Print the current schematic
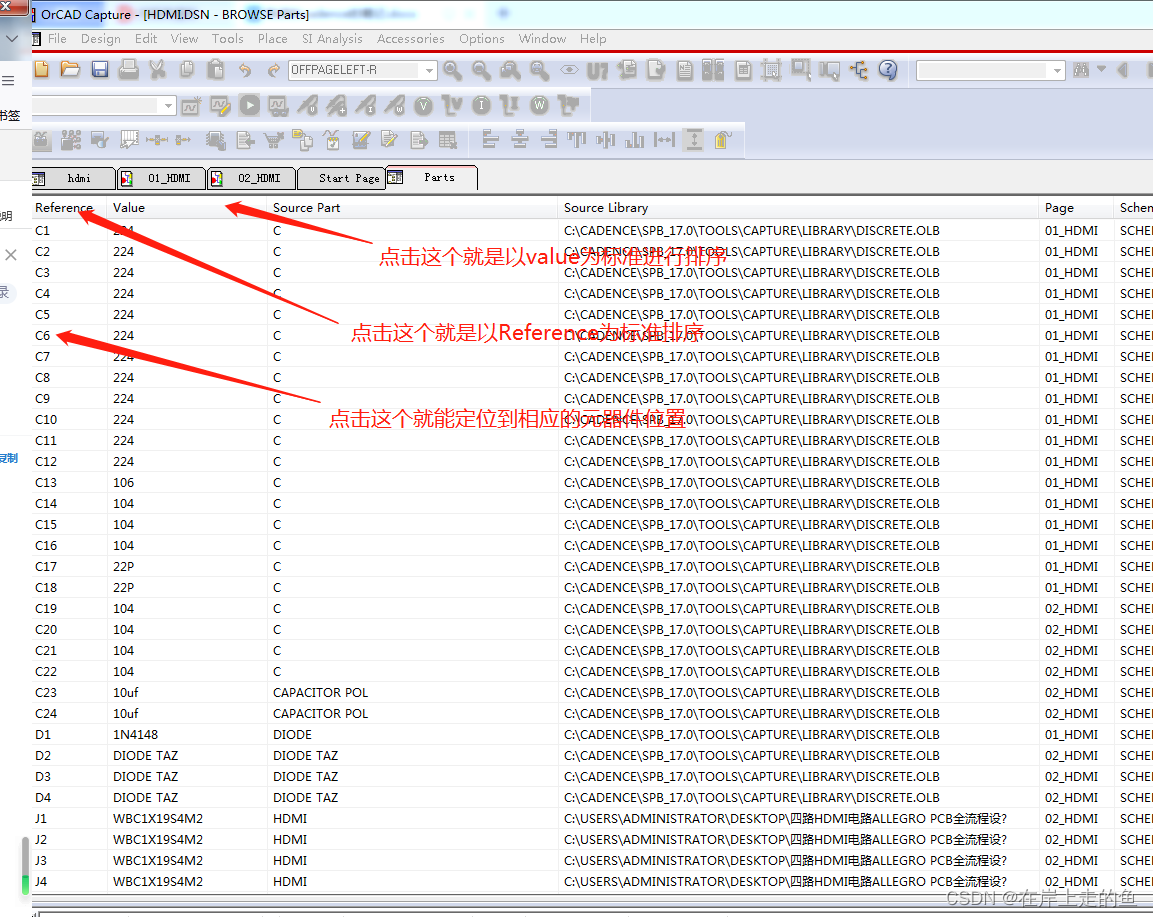The width and height of the screenshot is (1153, 917). pyautogui.click(x=127, y=70)
